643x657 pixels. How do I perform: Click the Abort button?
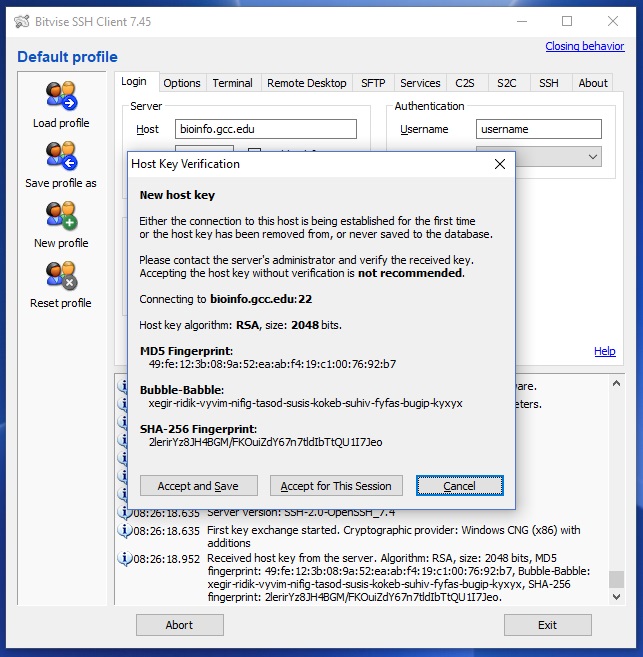180,625
